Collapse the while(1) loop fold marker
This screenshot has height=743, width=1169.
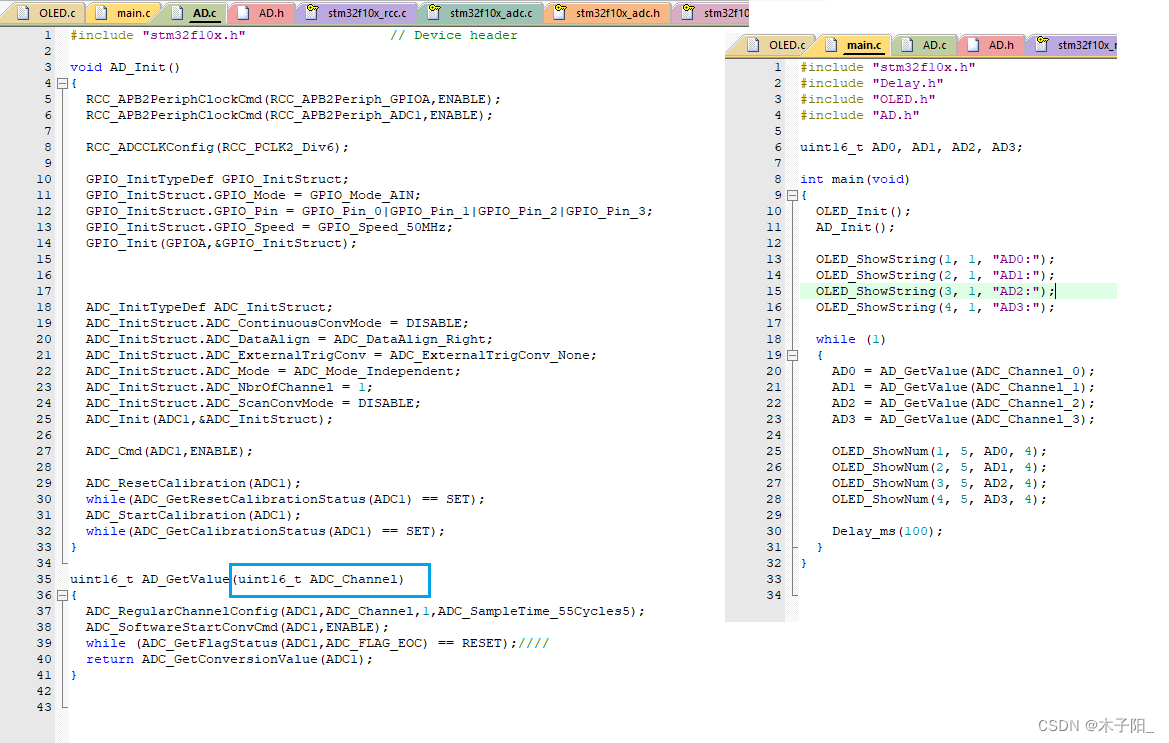[793, 355]
